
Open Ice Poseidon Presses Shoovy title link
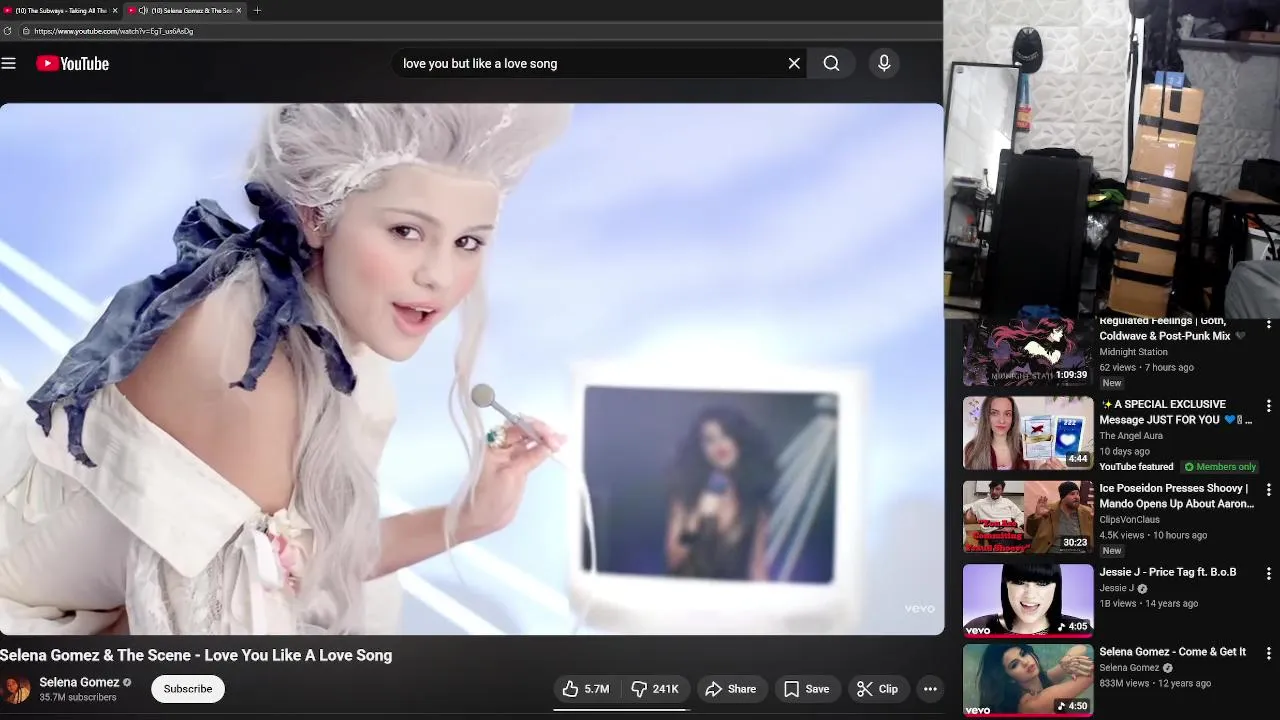click(x=1176, y=496)
